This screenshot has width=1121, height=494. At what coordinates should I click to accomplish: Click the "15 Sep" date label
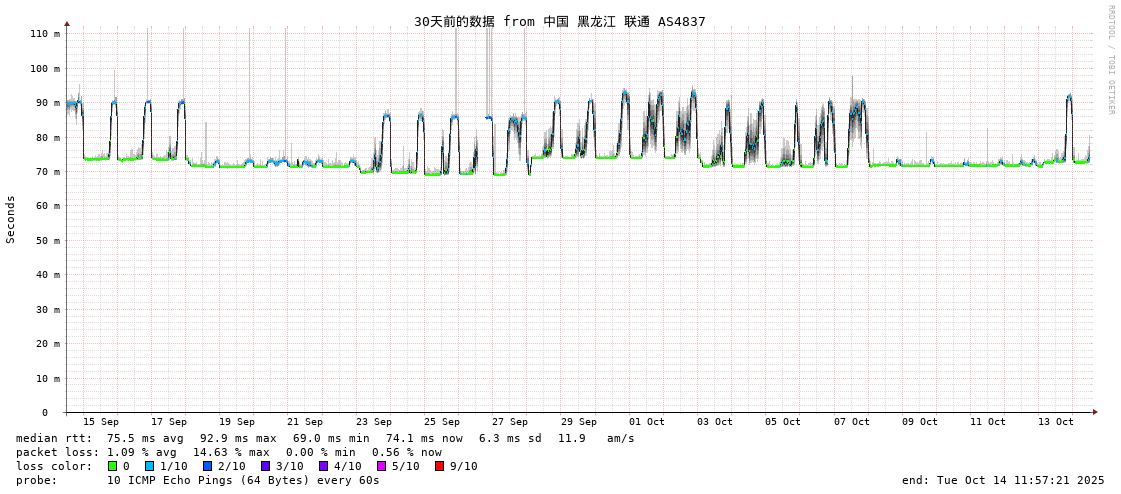[x=101, y=422]
